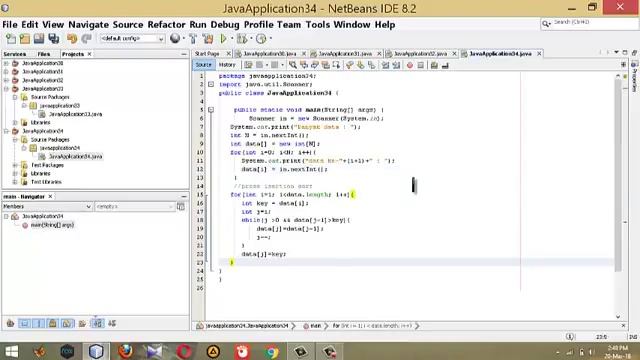The height and width of the screenshot is (360, 640).
Task: Open the Run Project dropdown arrow
Action: [x=232, y=39]
